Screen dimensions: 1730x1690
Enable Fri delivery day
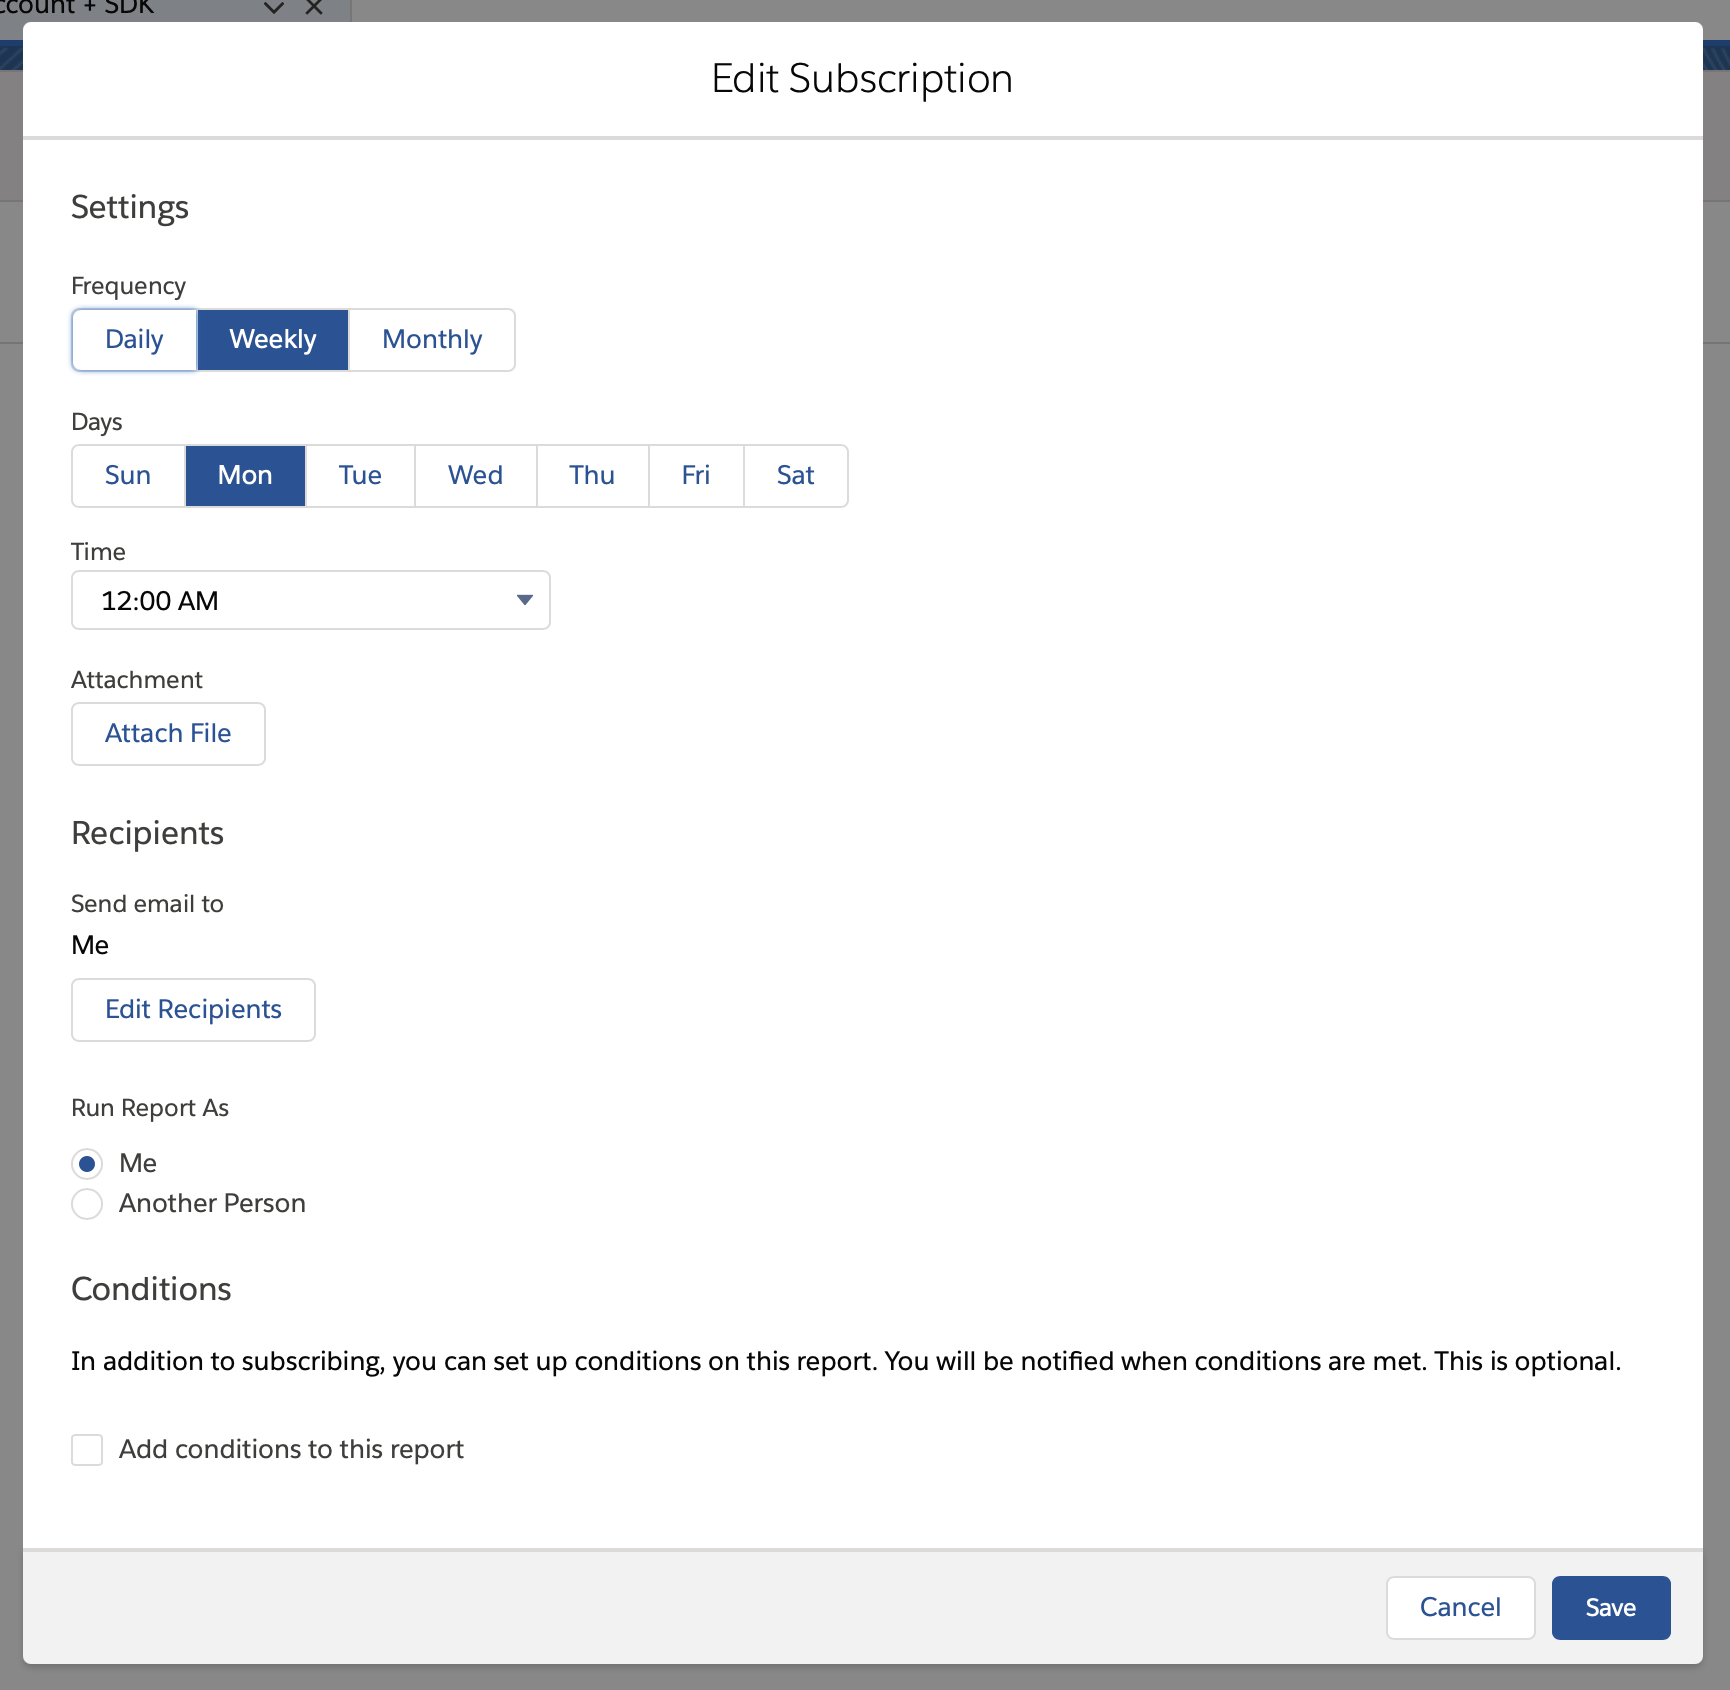696,476
